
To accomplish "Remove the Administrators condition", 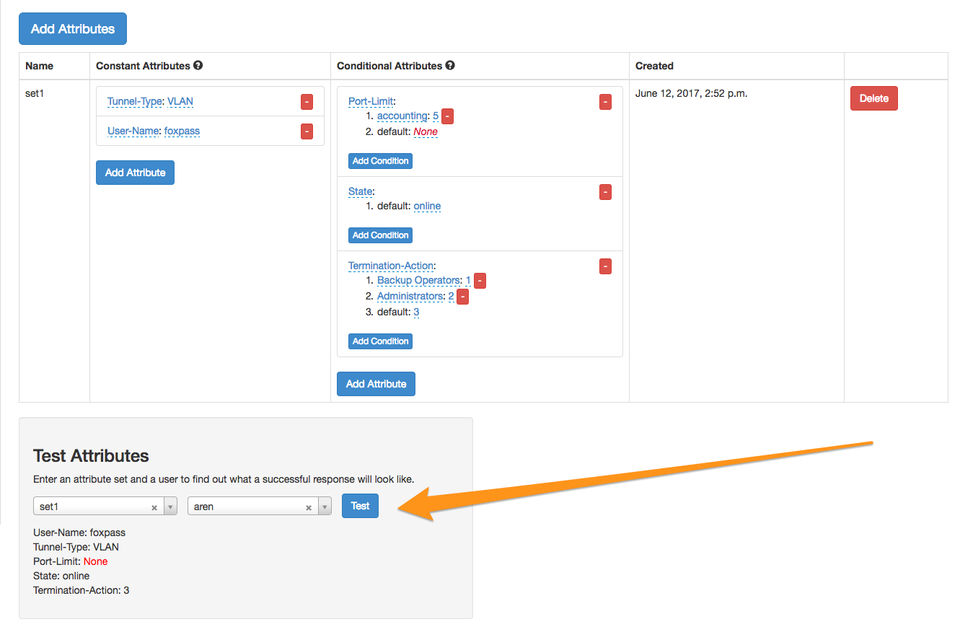I will click(463, 297).
